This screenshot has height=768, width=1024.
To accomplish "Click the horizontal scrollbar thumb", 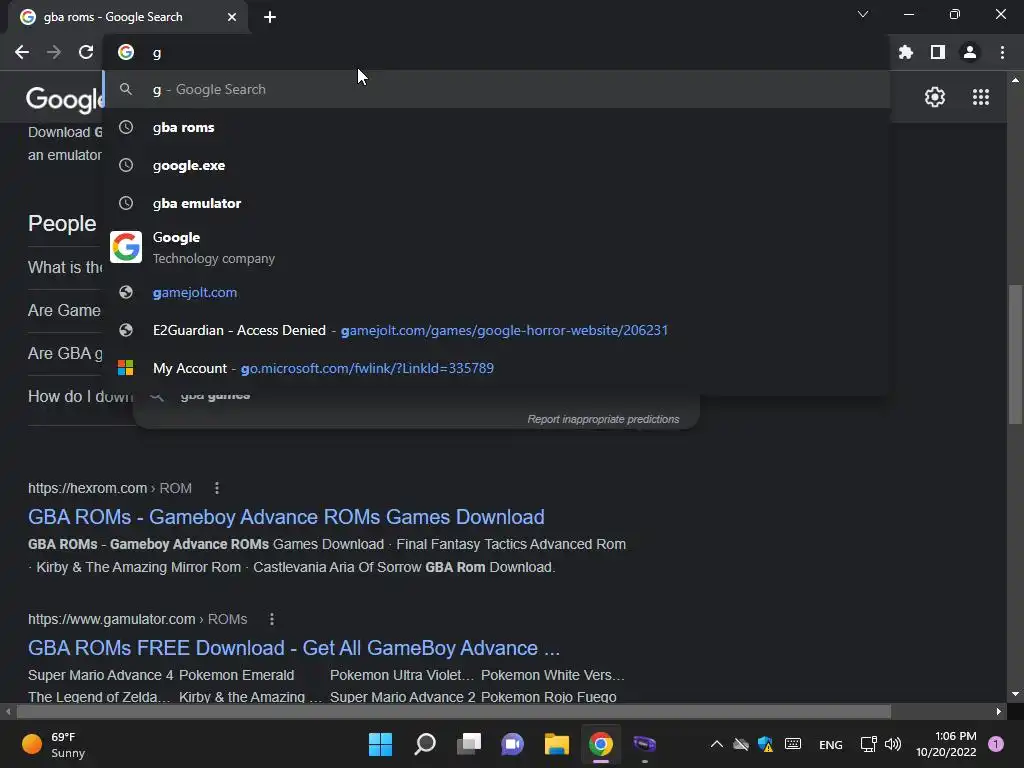I will click(x=454, y=711).
